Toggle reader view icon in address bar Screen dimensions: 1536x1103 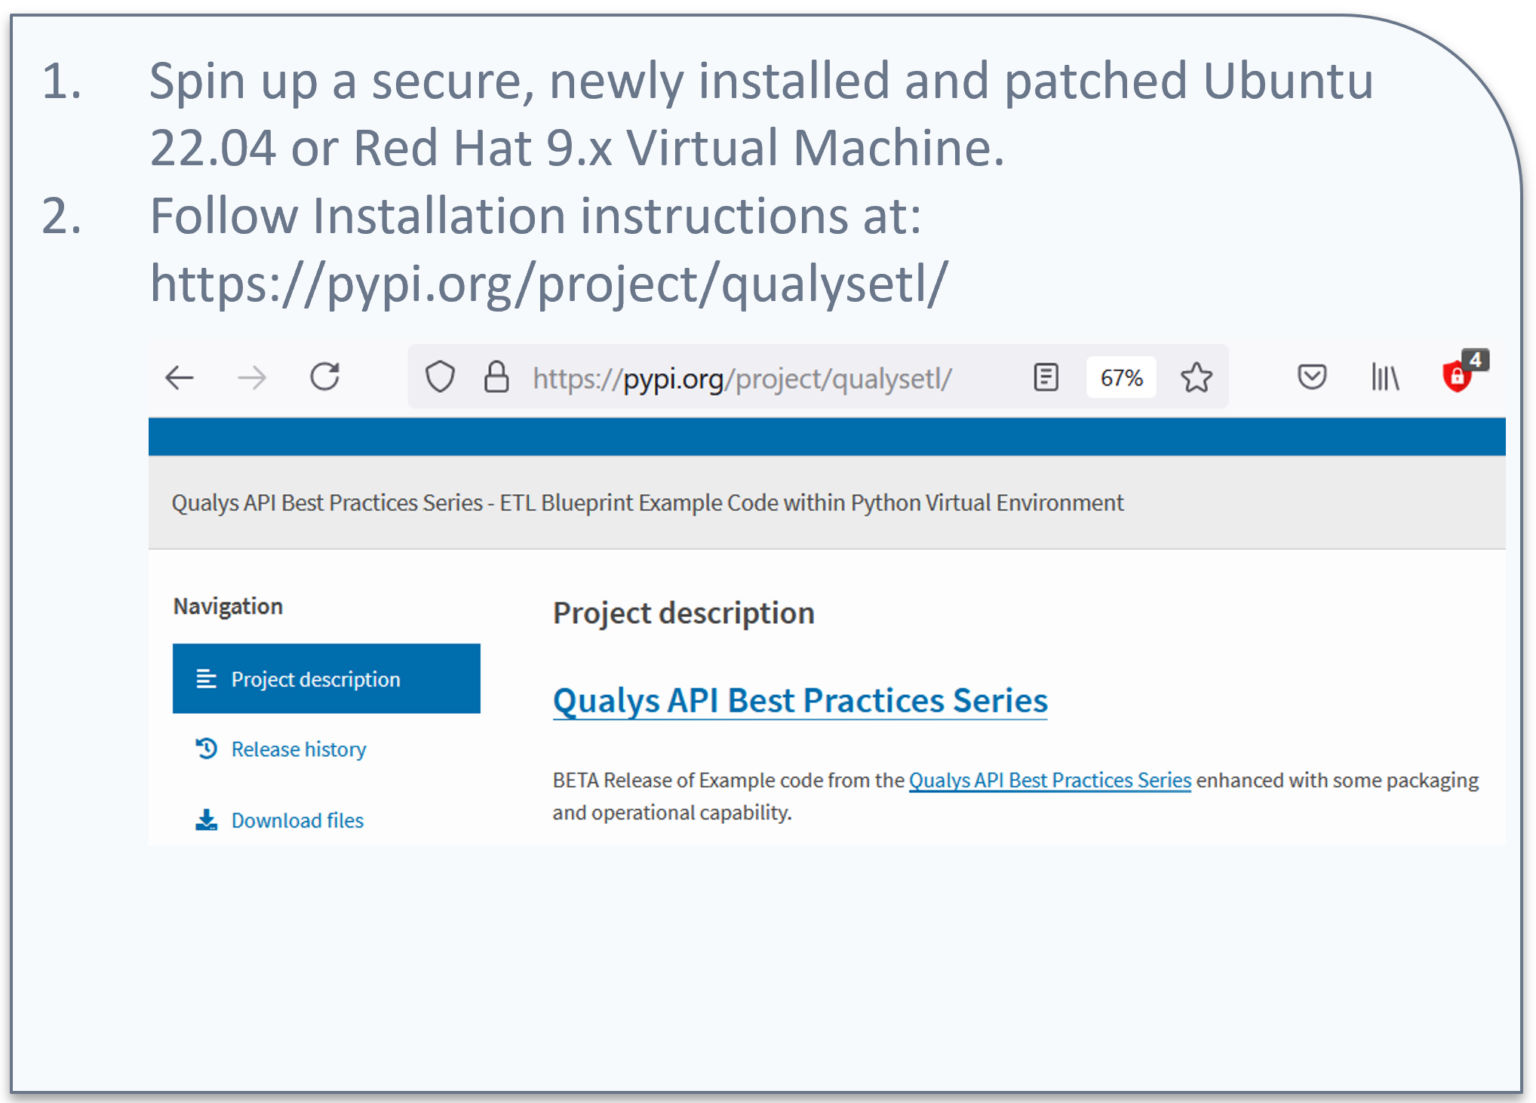tap(1046, 377)
